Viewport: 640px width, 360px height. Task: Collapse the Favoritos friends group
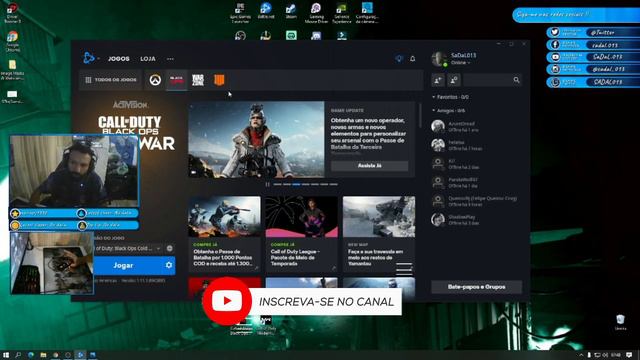(x=451, y=97)
